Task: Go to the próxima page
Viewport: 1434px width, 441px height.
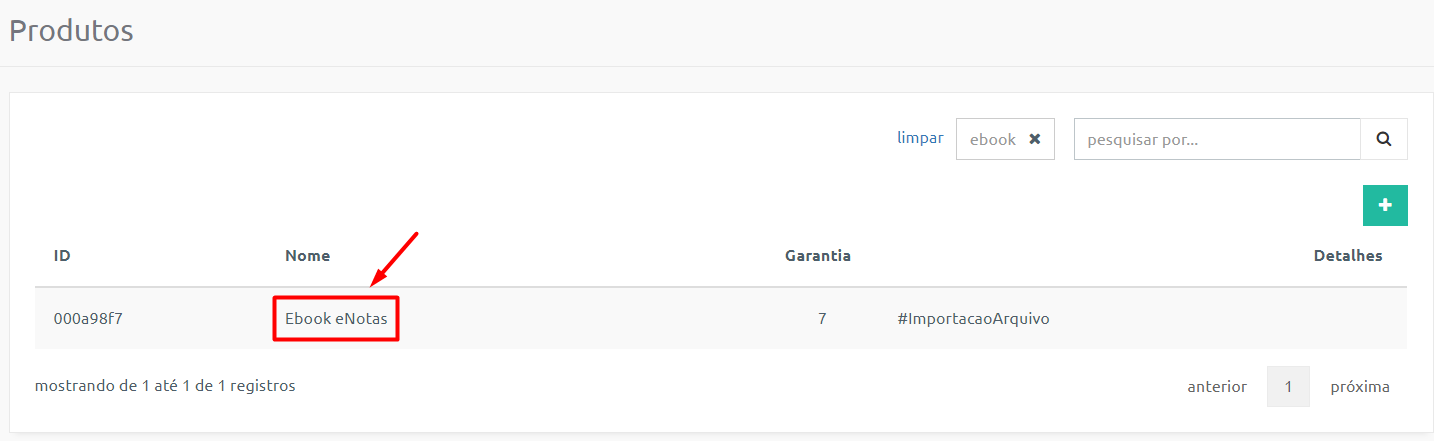Action: [1360, 386]
